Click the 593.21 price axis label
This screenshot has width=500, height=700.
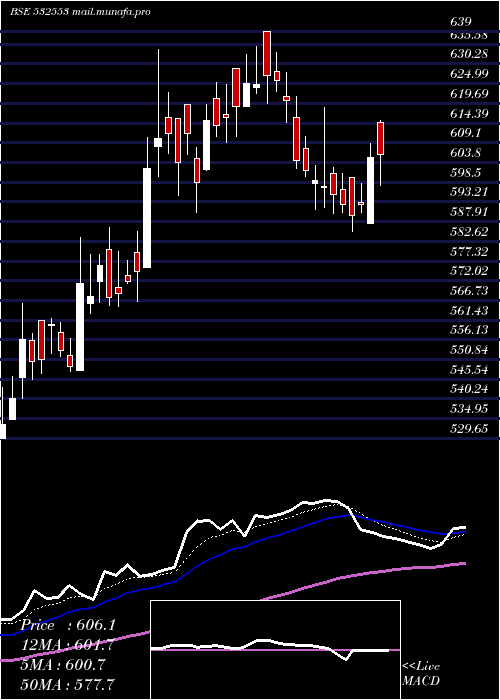pos(469,192)
